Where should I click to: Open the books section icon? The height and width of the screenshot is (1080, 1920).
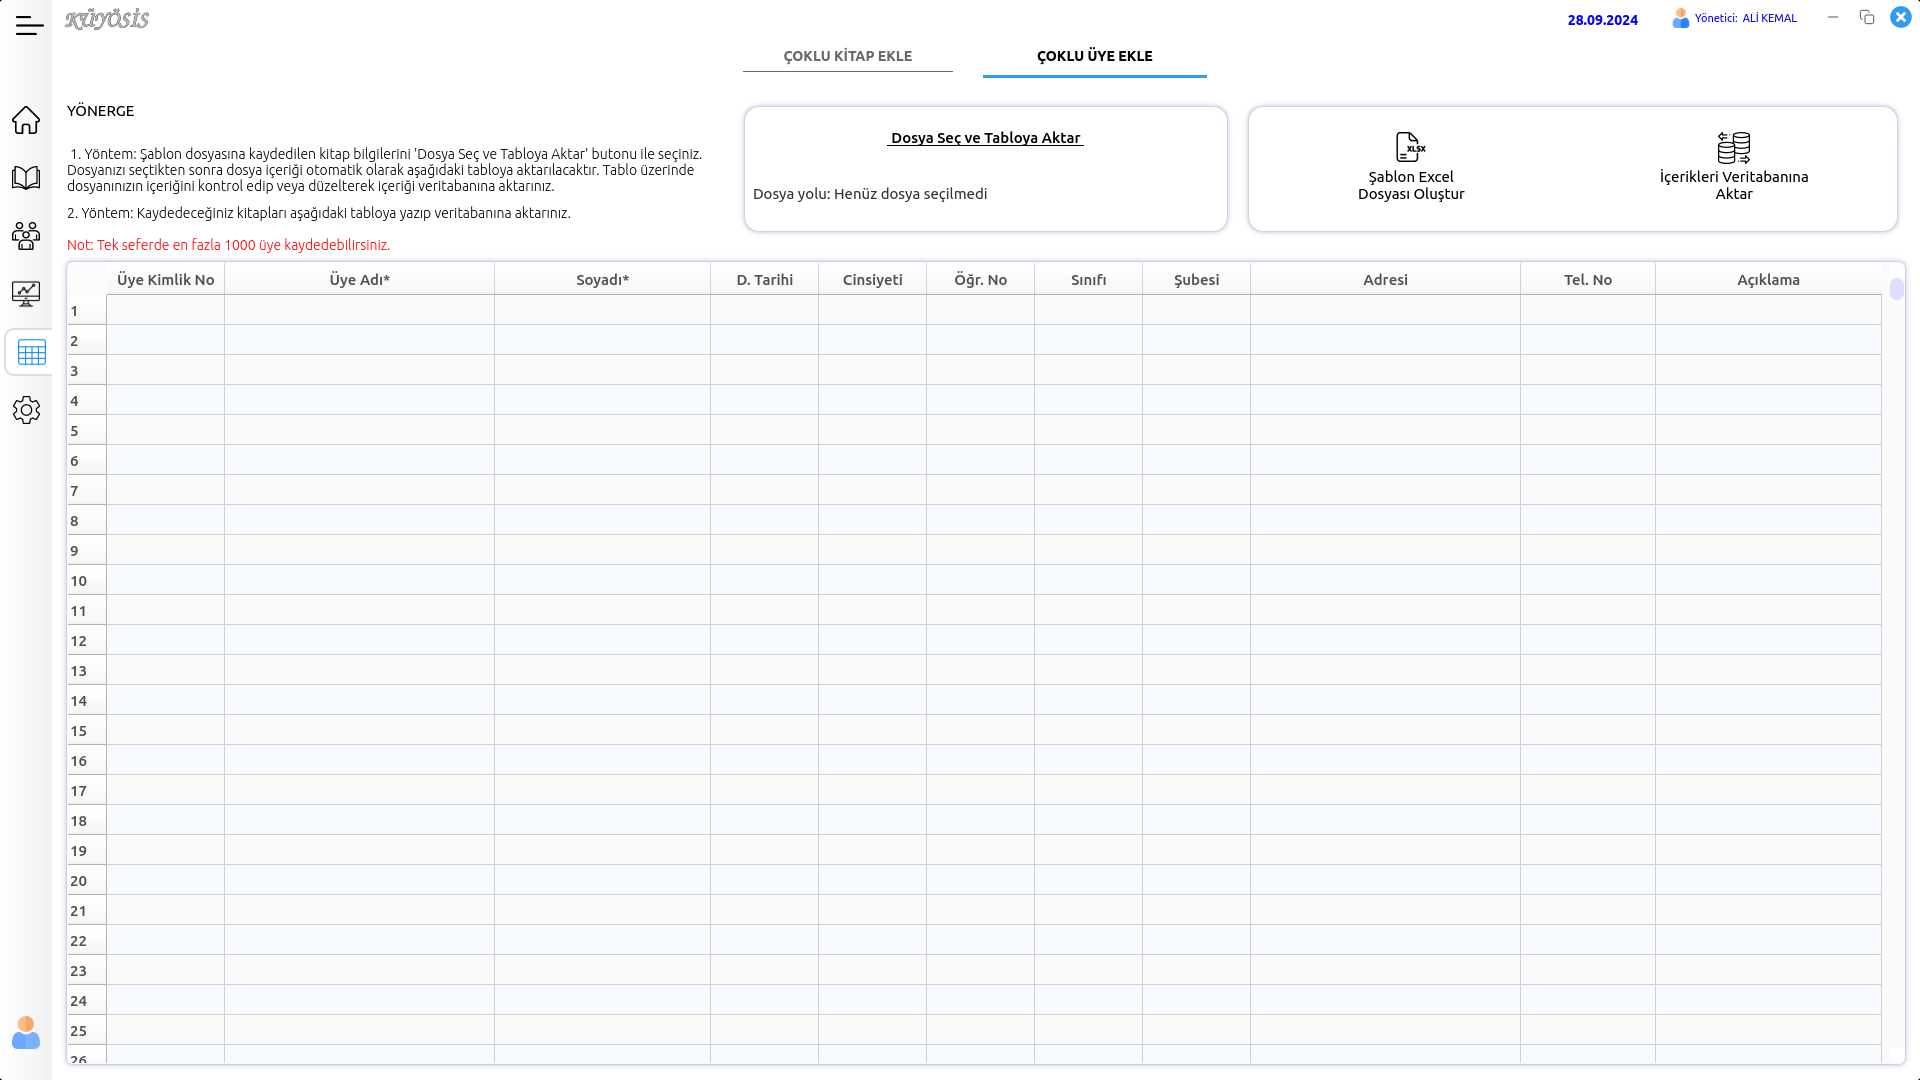[x=26, y=178]
